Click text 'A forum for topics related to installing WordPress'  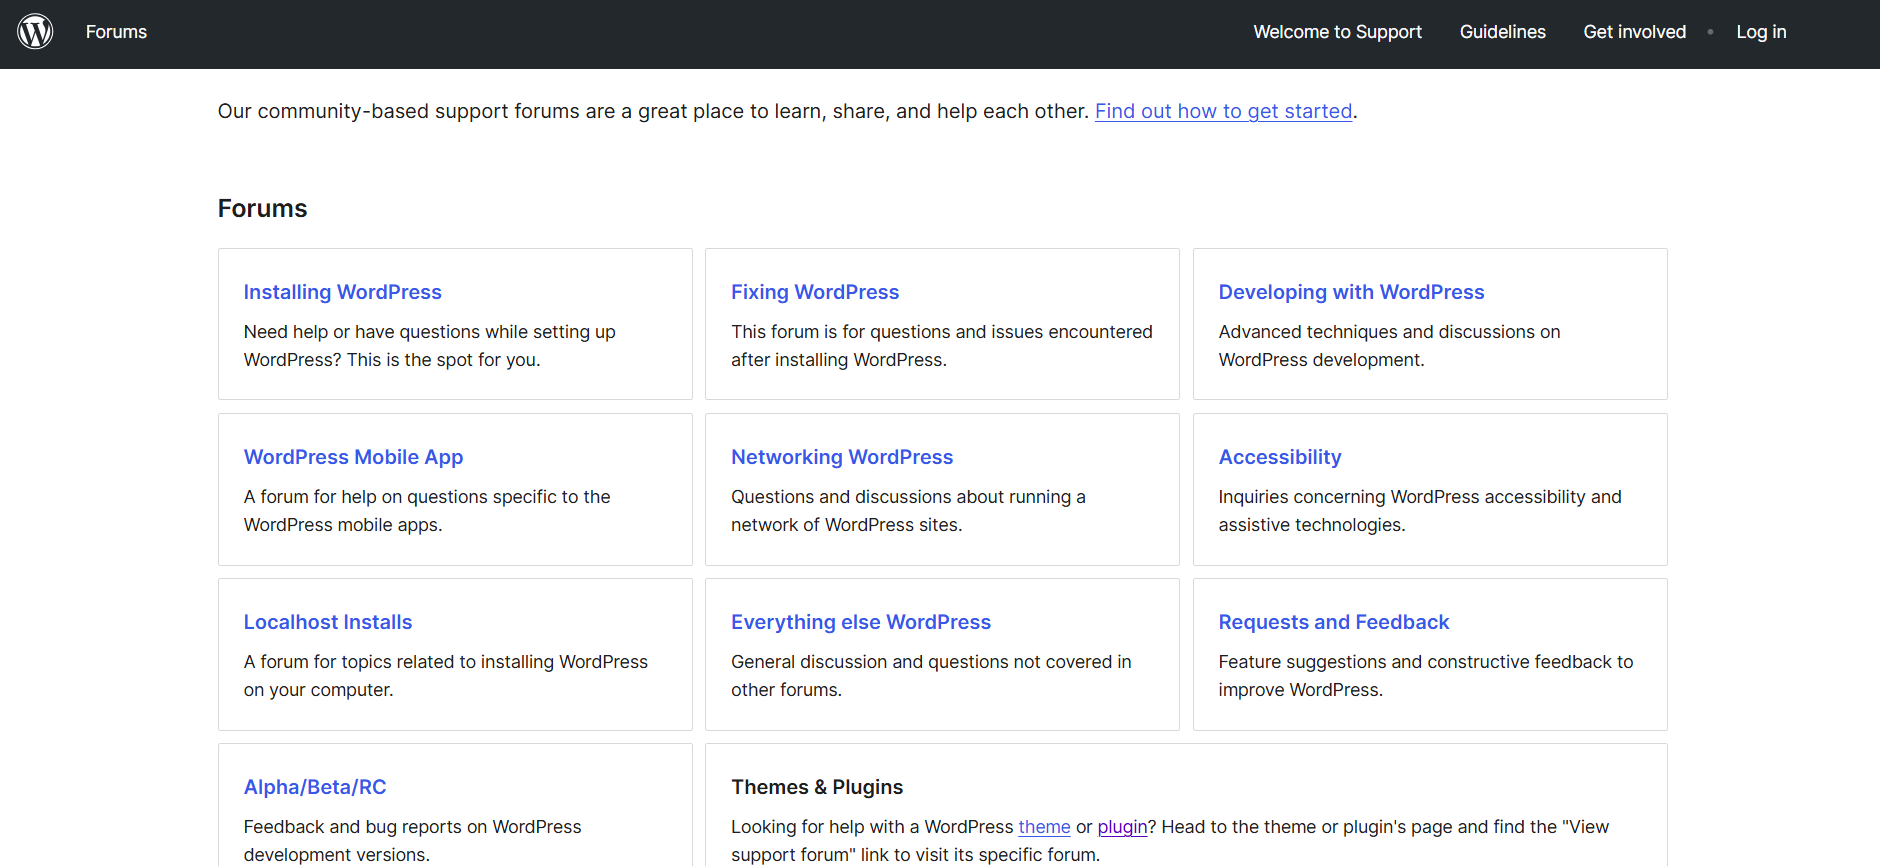click(446, 662)
